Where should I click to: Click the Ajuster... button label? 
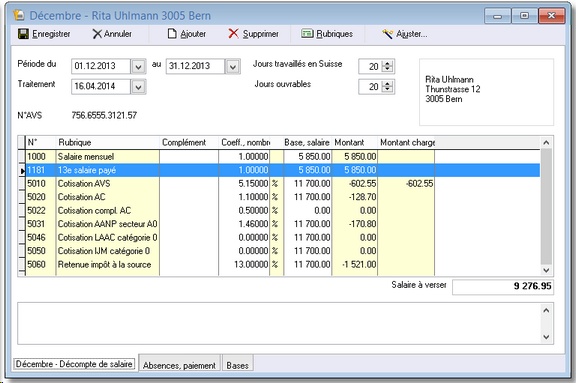tap(411, 34)
